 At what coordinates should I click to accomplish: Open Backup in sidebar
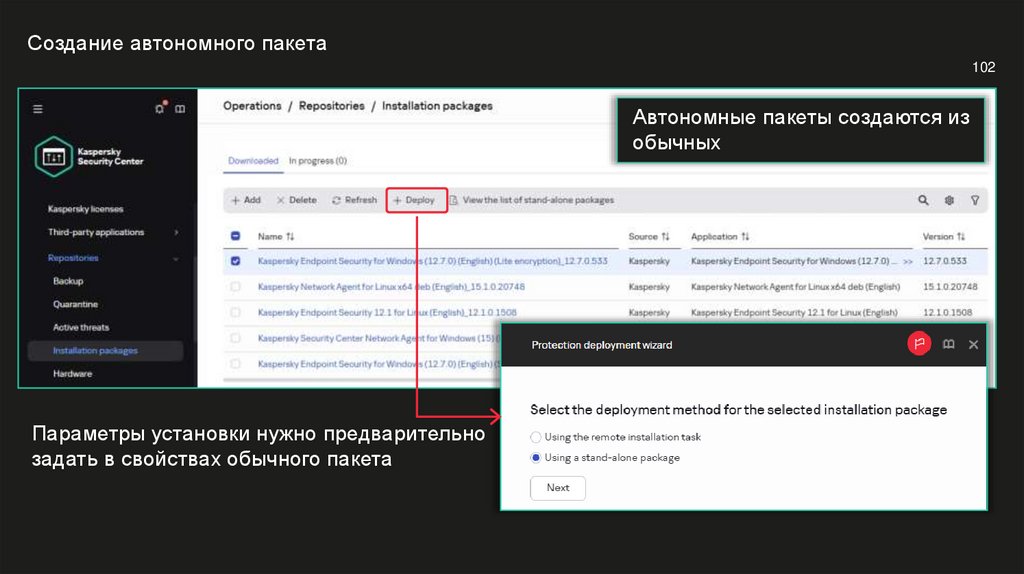(68, 281)
